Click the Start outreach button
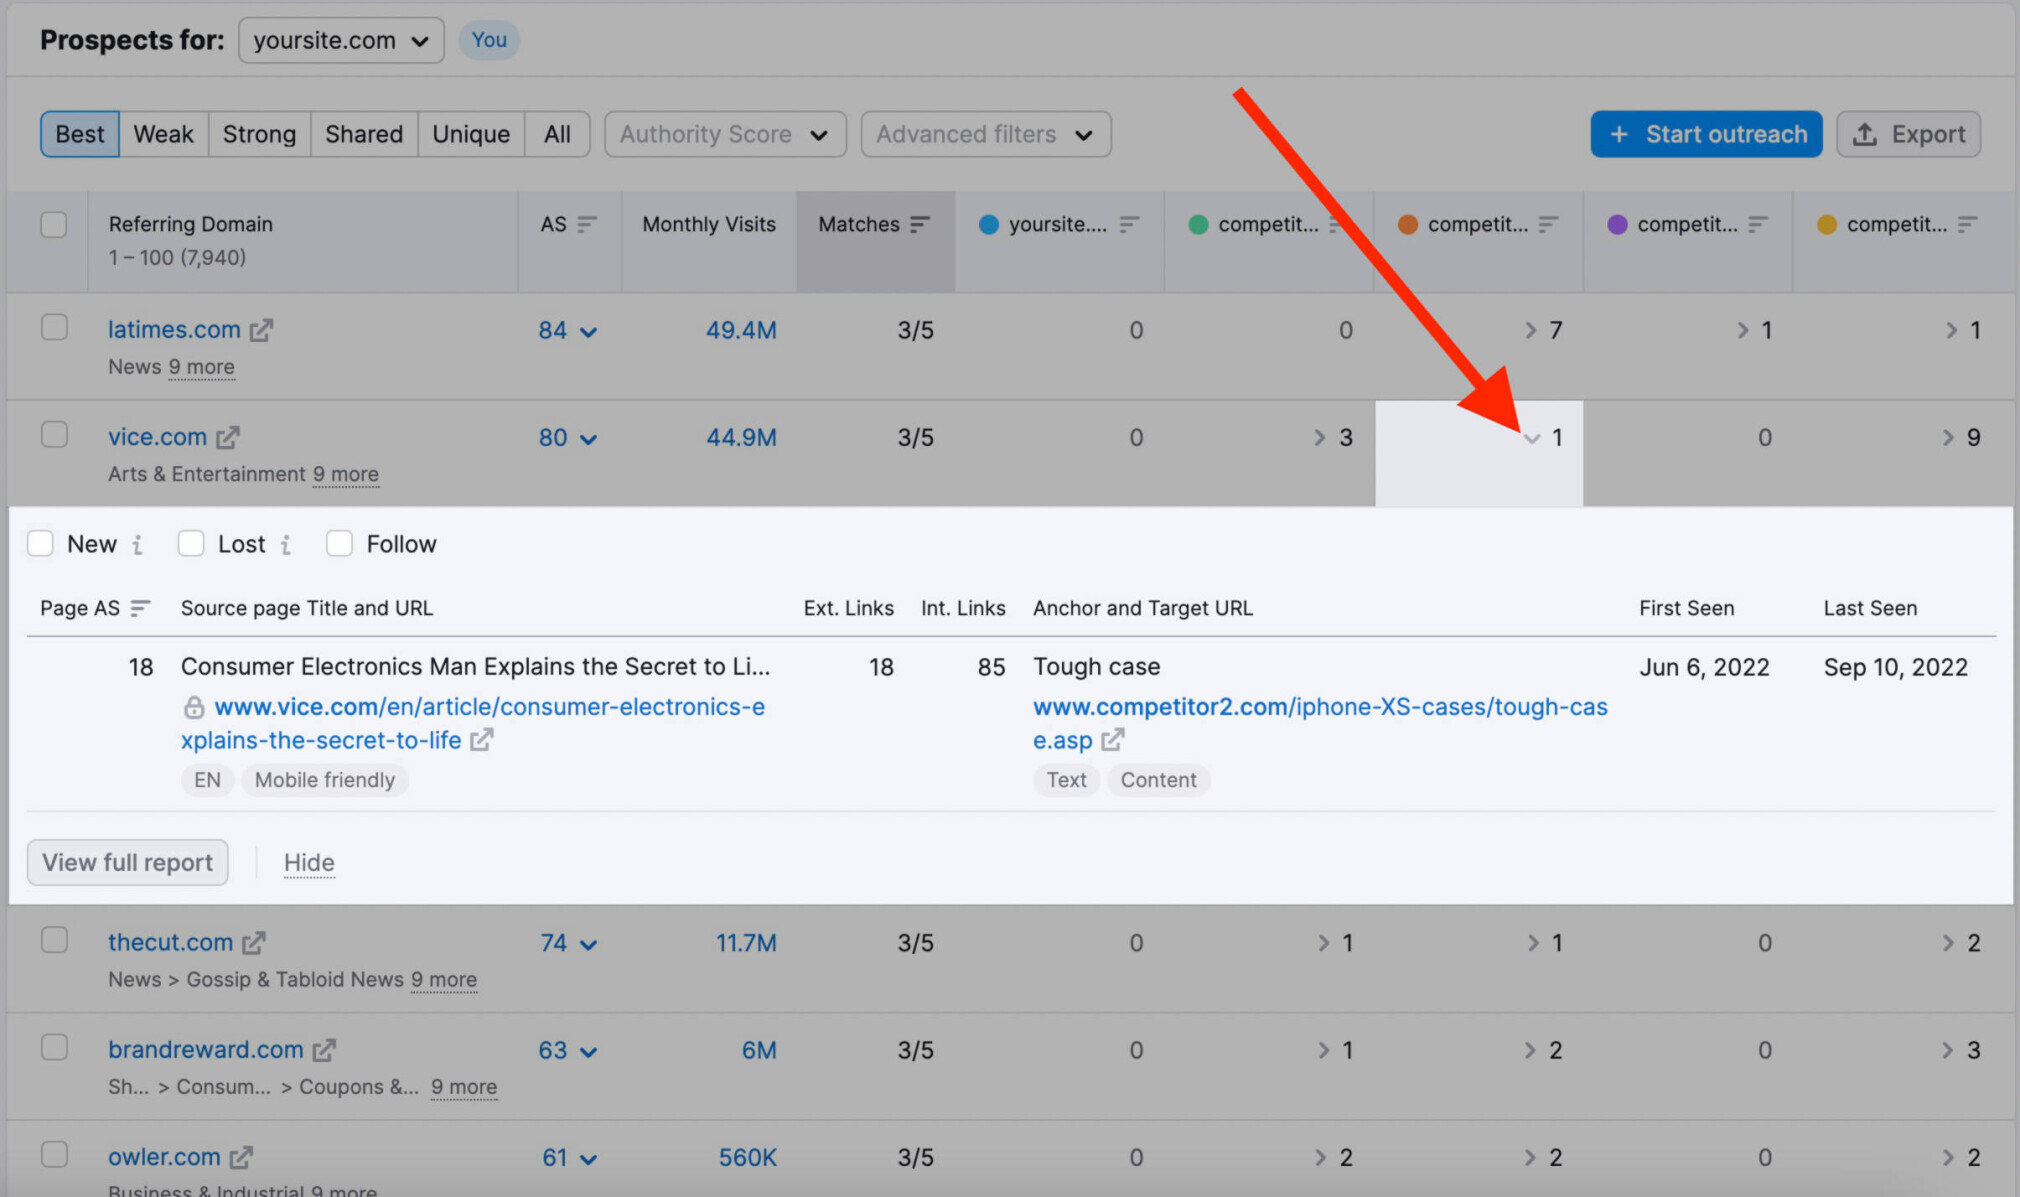2020x1197 pixels. pyautogui.click(x=1706, y=134)
